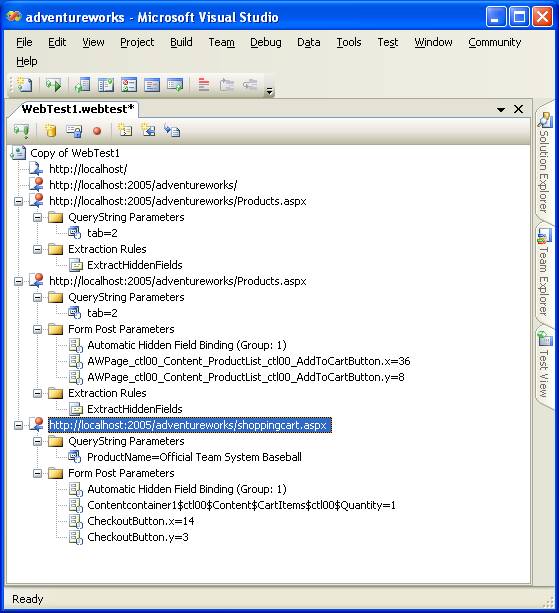Image resolution: width=559 pixels, height=613 pixels.
Task: Click the Ready status bar text
Action: (x=27, y=599)
